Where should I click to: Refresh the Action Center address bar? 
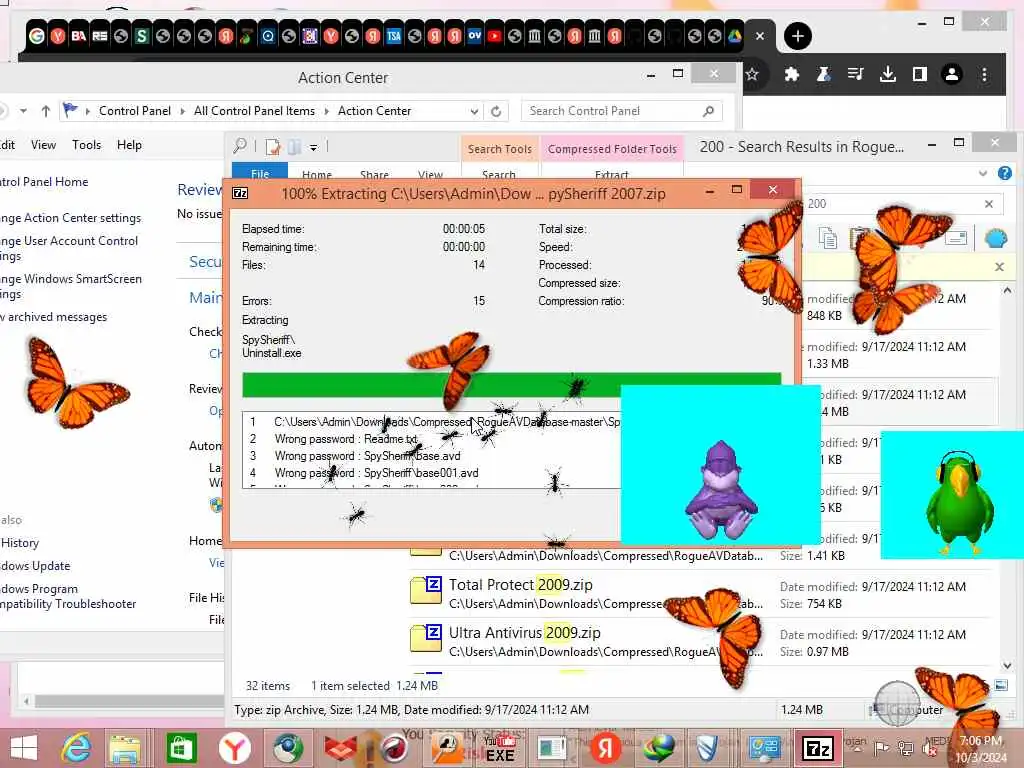tap(496, 112)
